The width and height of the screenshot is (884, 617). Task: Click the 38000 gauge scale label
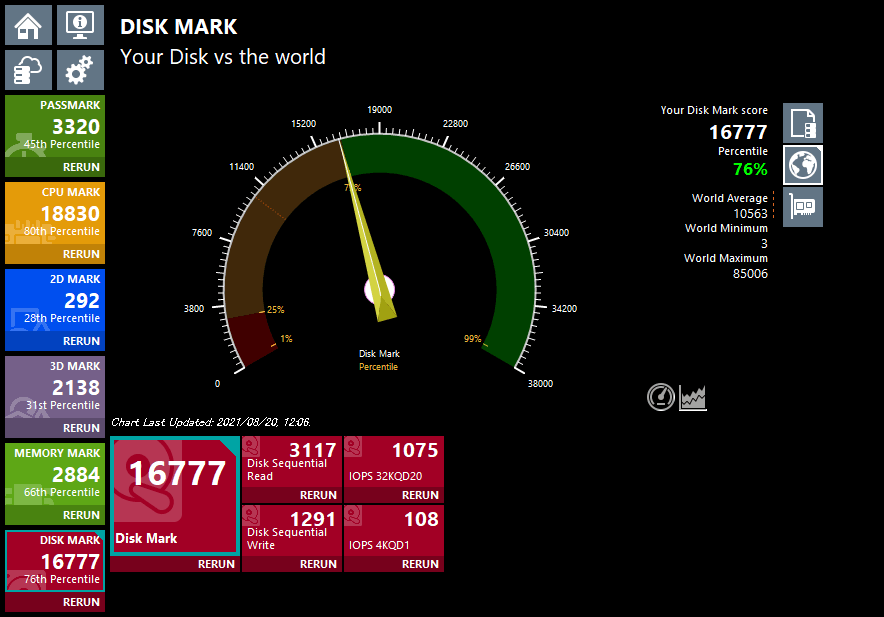coord(540,384)
